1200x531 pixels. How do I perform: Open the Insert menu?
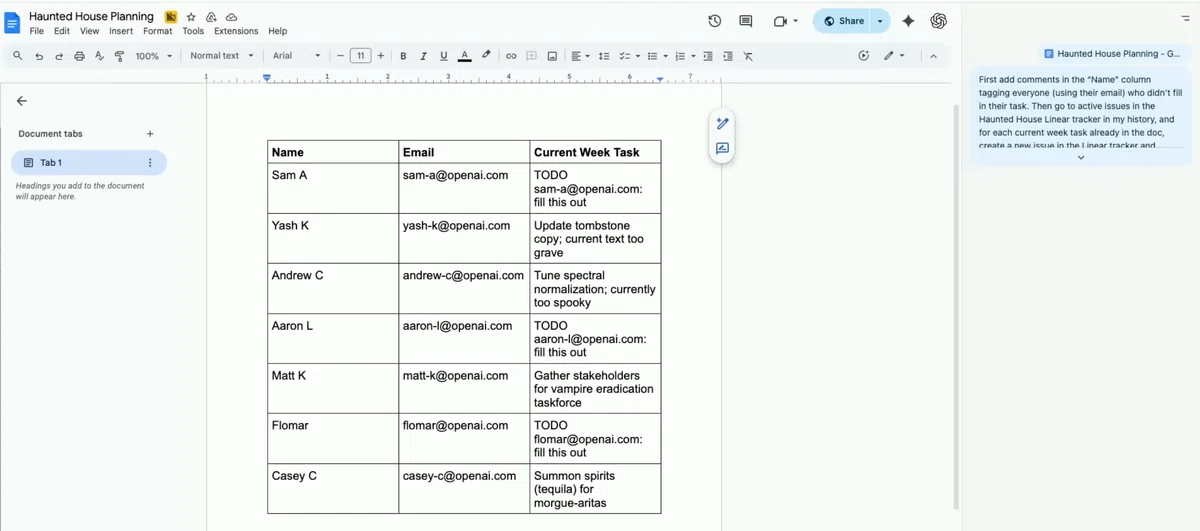(121, 31)
